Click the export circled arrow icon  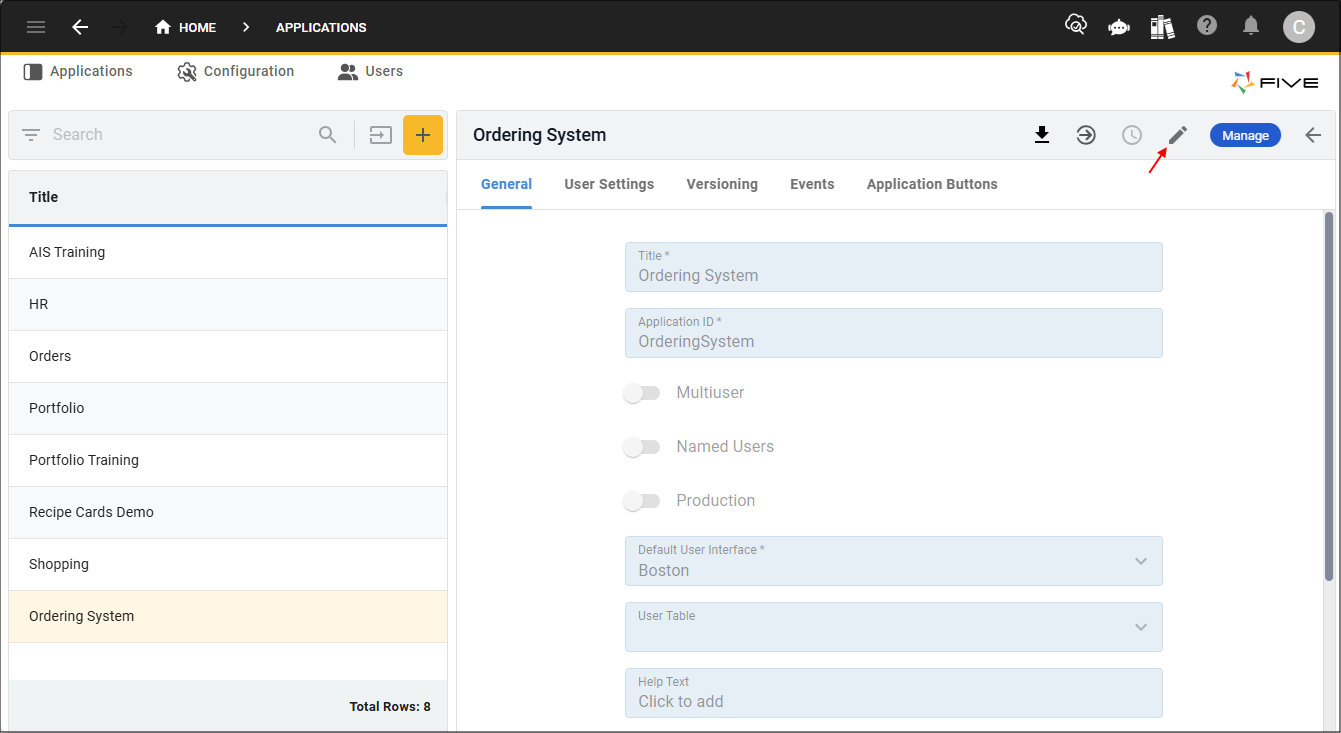(x=1086, y=135)
